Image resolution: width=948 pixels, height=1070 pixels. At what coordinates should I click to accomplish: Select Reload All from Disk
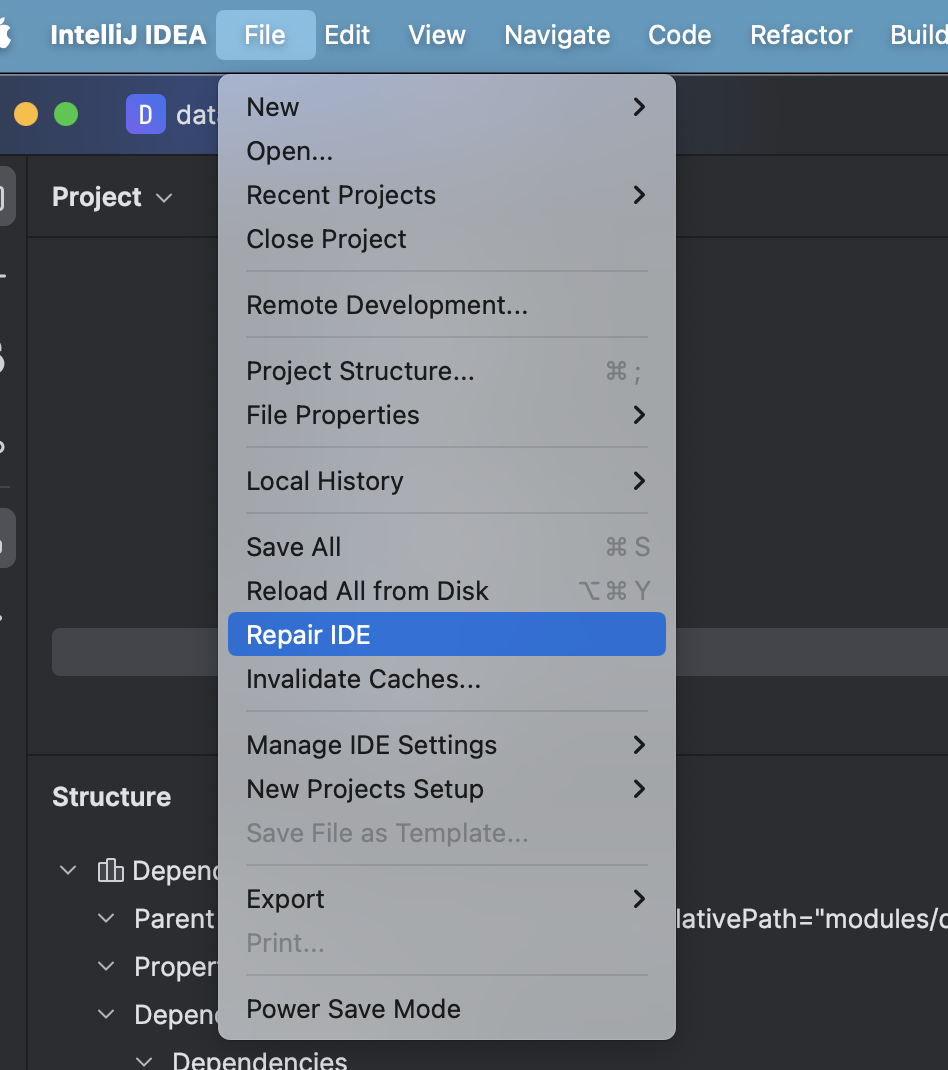[x=367, y=591]
